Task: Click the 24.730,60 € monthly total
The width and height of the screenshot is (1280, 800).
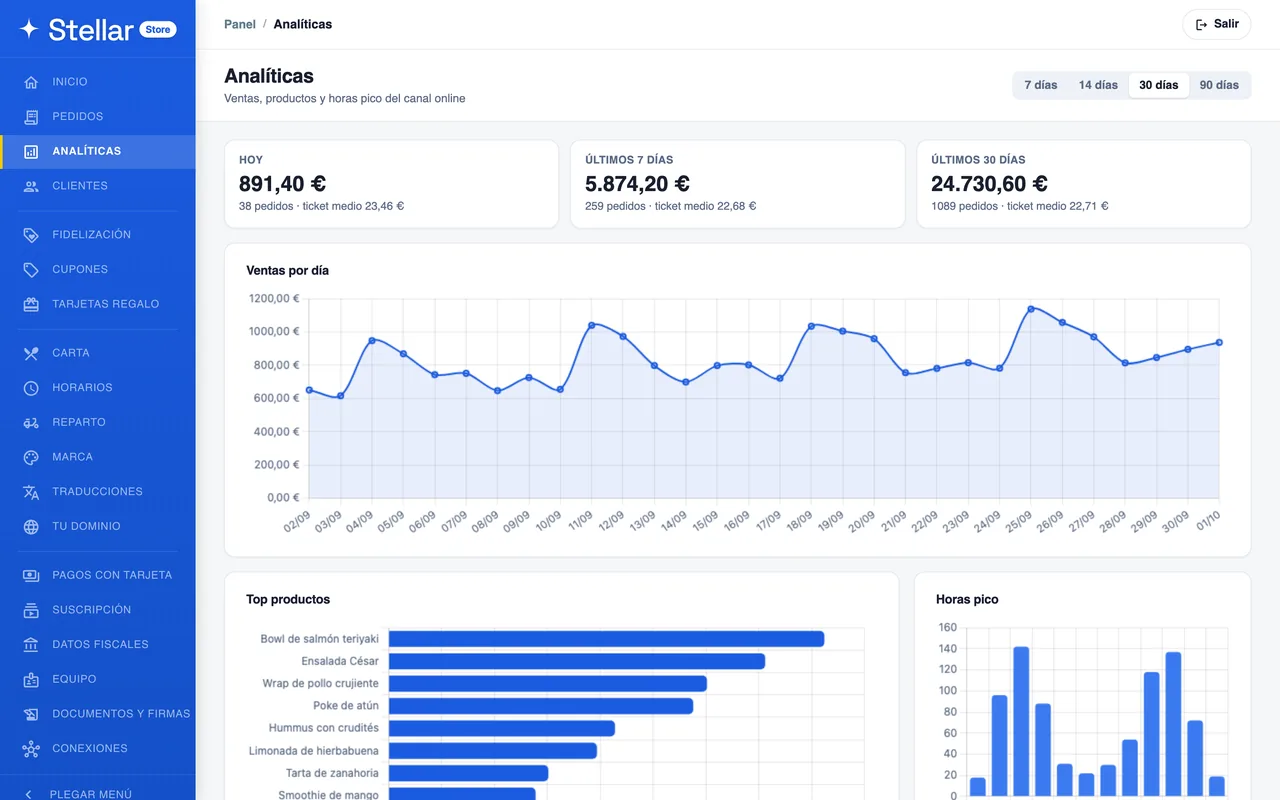Action: [989, 184]
